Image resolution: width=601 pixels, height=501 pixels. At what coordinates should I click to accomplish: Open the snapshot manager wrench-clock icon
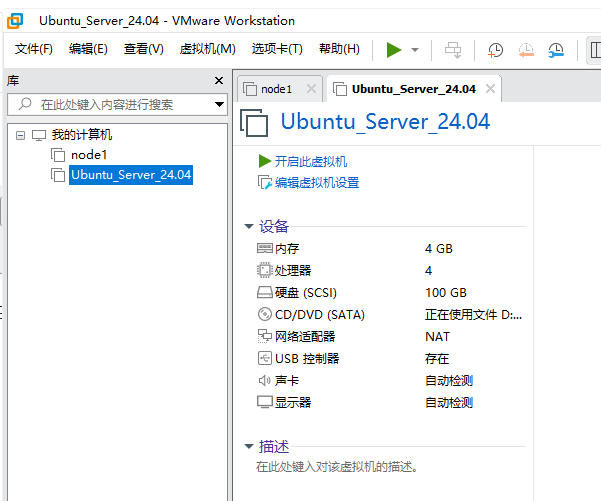point(556,50)
